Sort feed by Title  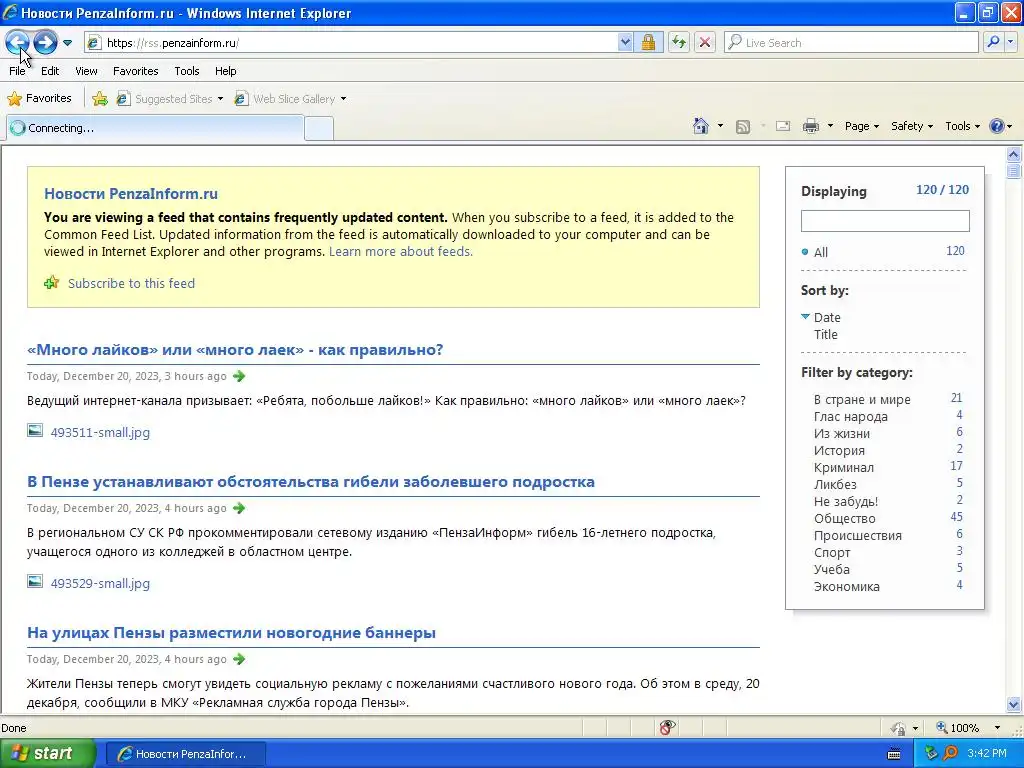pyautogui.click(x=825, y=334)
